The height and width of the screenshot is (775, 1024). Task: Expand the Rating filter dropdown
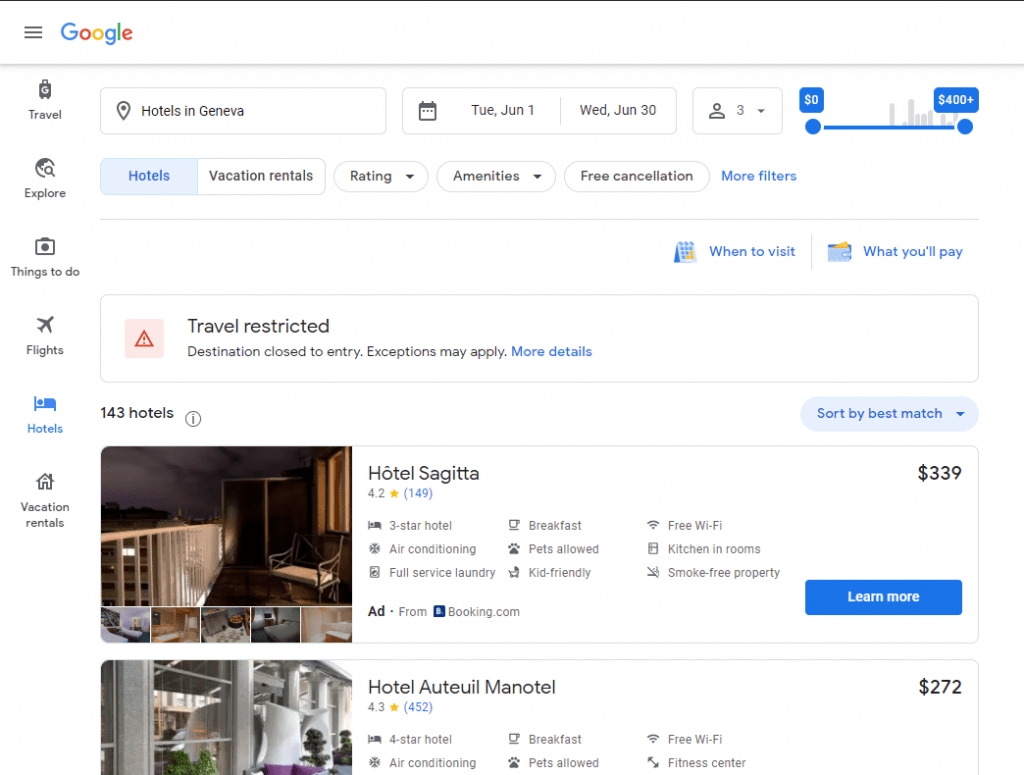381,176
